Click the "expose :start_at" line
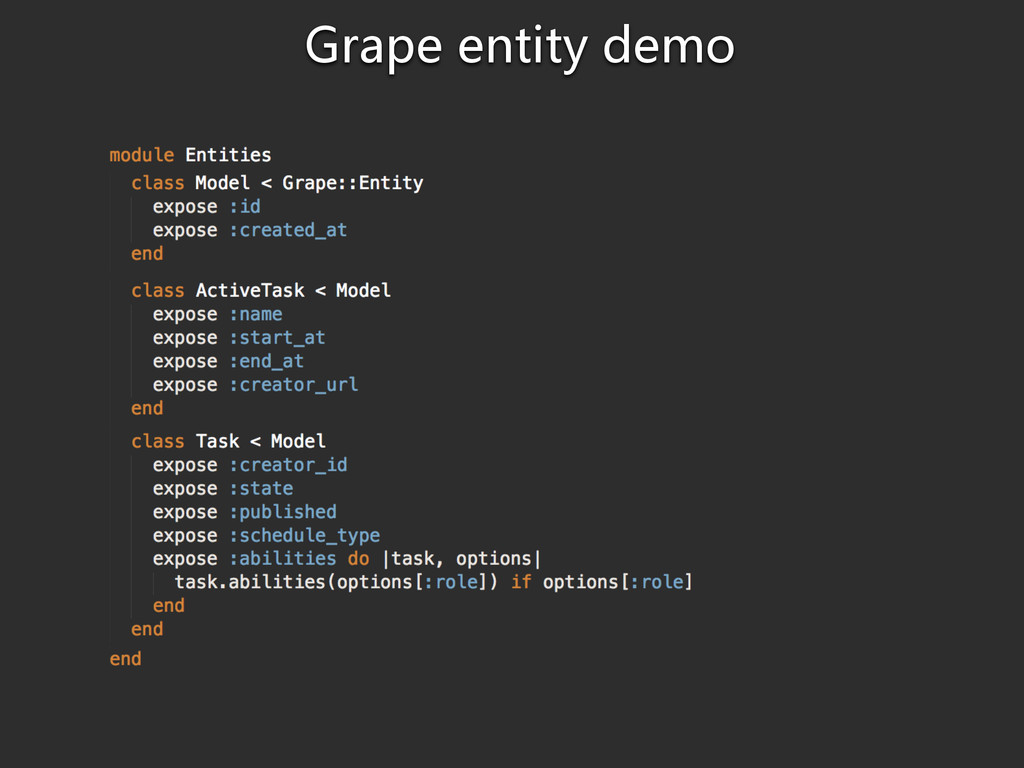The height and width of the screenshot is (768, 1024). (238, 338)
